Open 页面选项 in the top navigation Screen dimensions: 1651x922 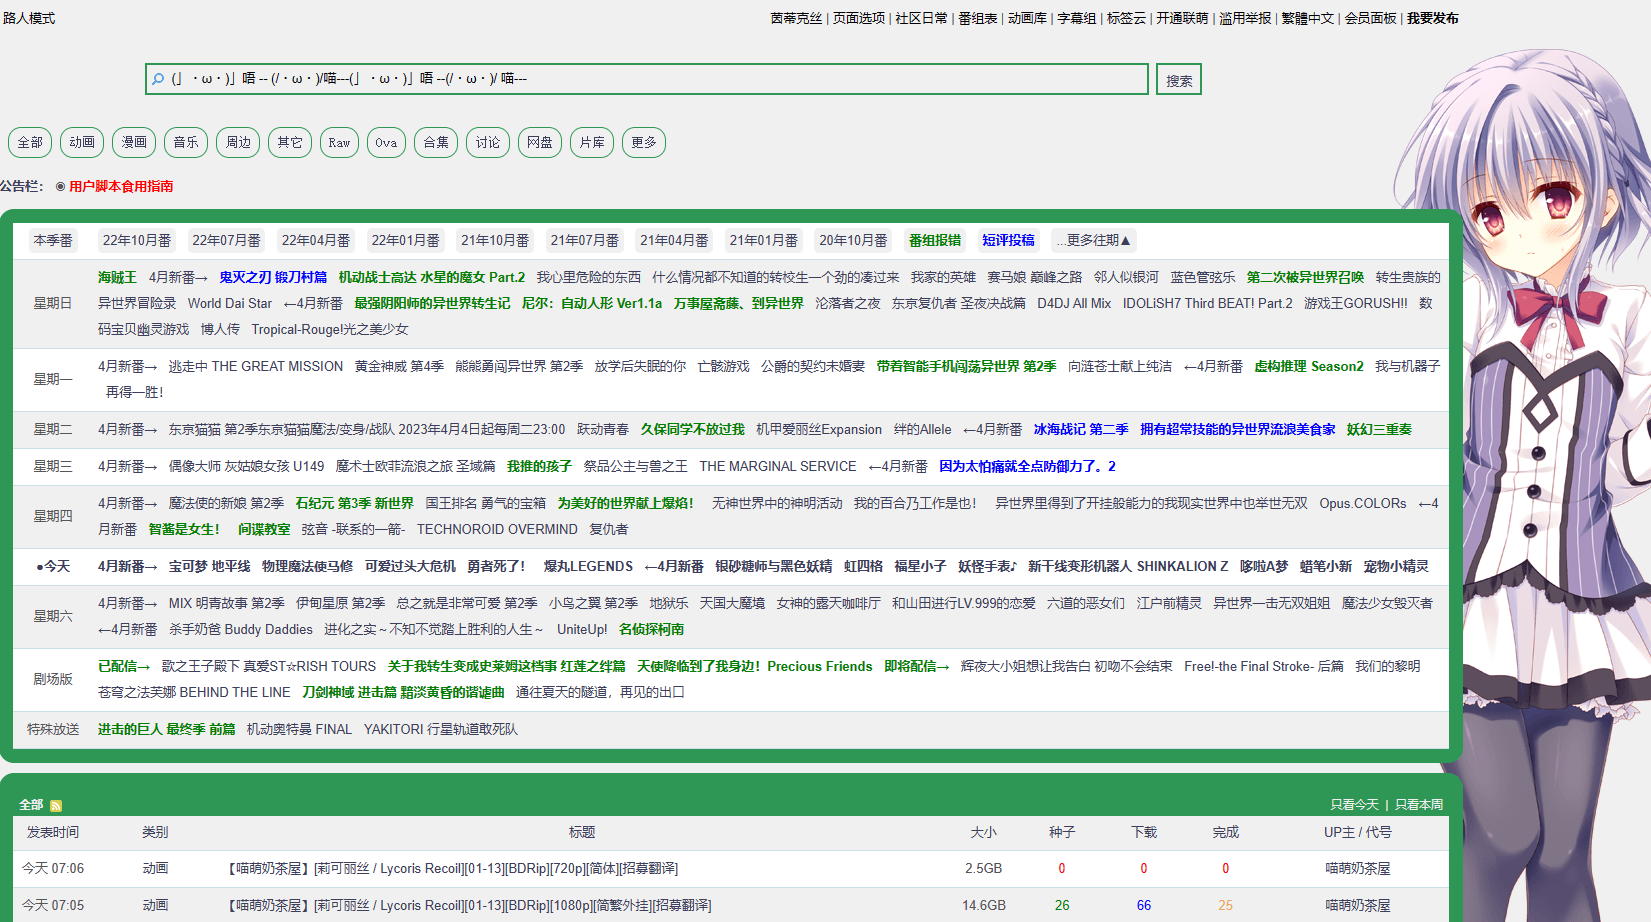[x=859, y=18]
